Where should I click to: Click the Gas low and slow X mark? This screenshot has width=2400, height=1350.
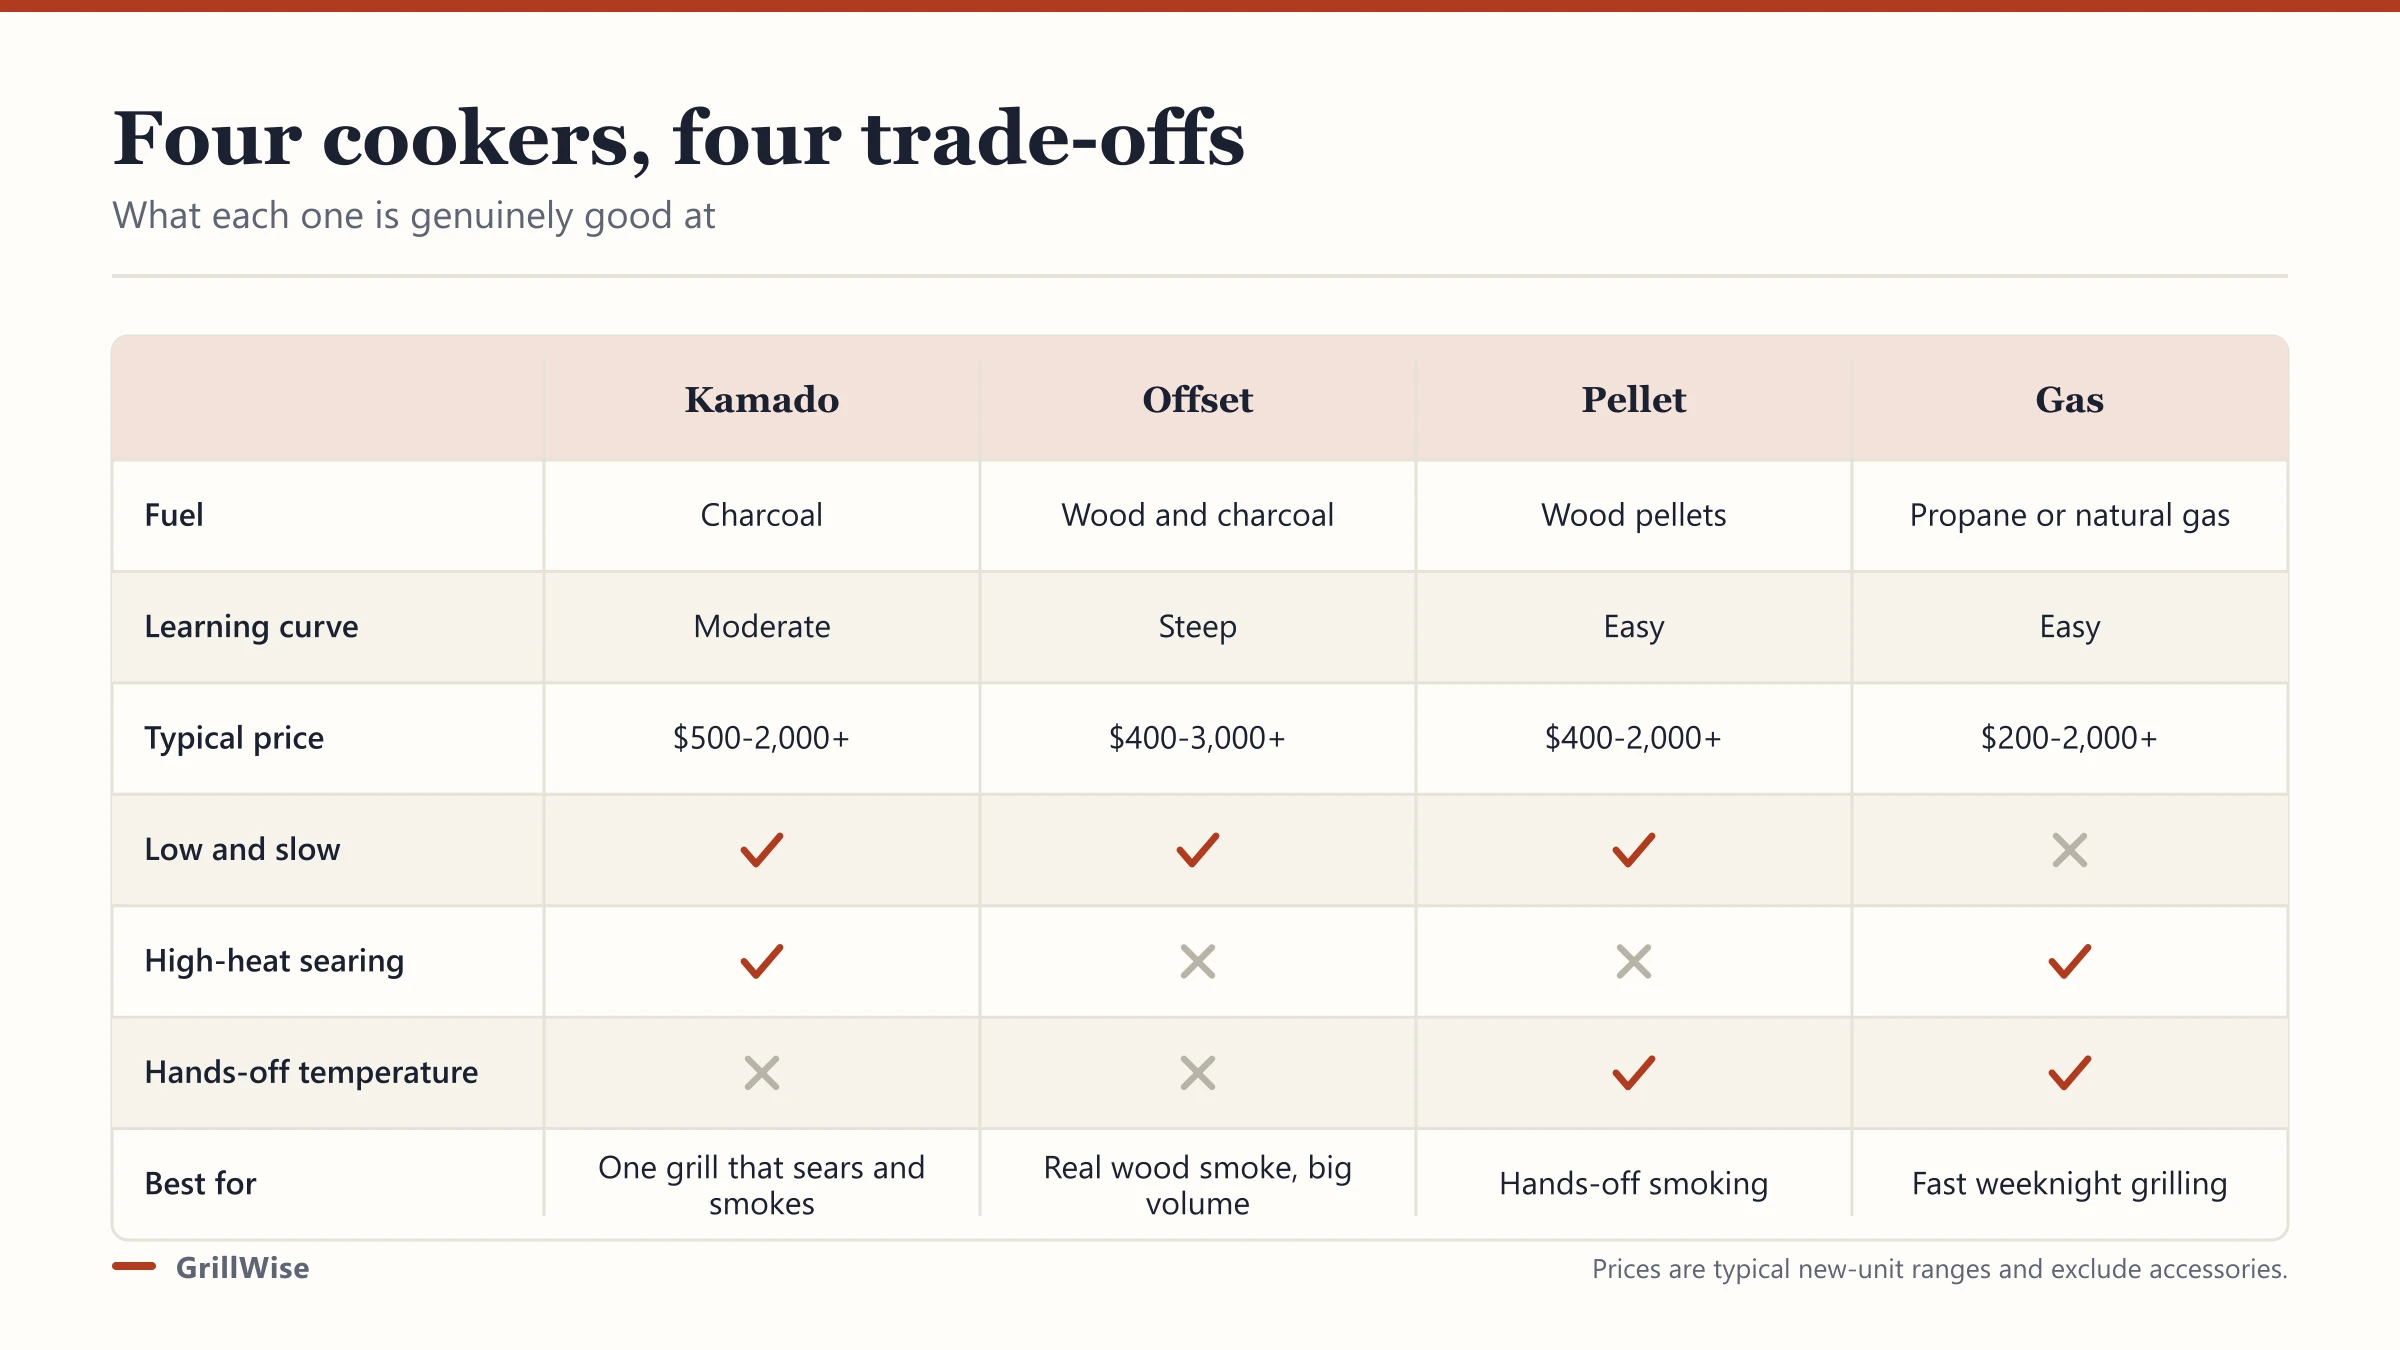click(x=2069, y=850)
